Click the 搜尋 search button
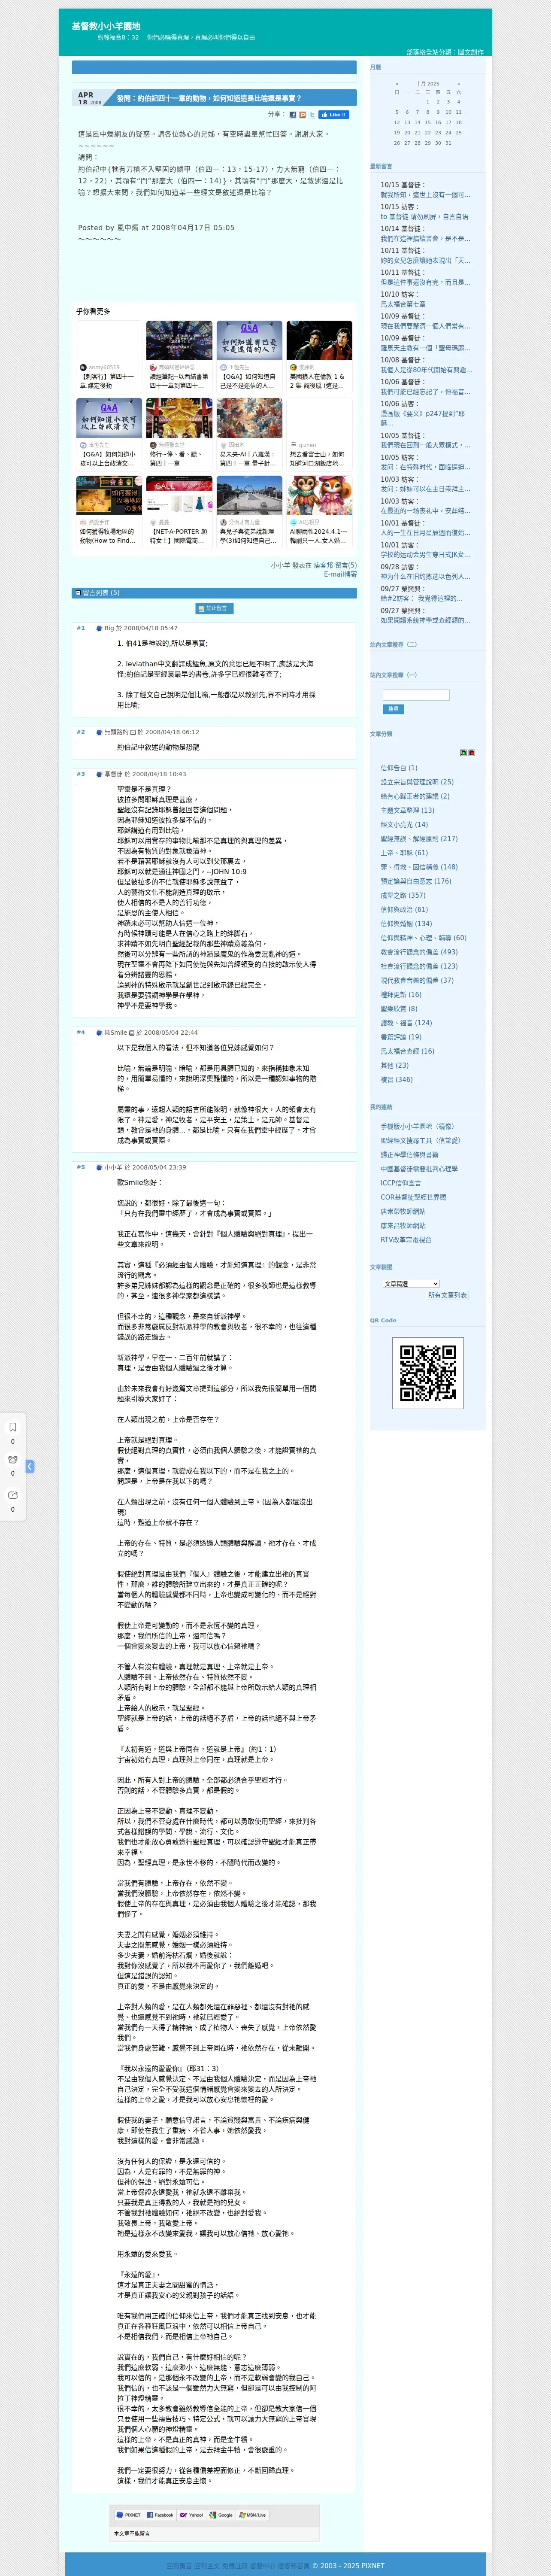 [x=393, y=709]
